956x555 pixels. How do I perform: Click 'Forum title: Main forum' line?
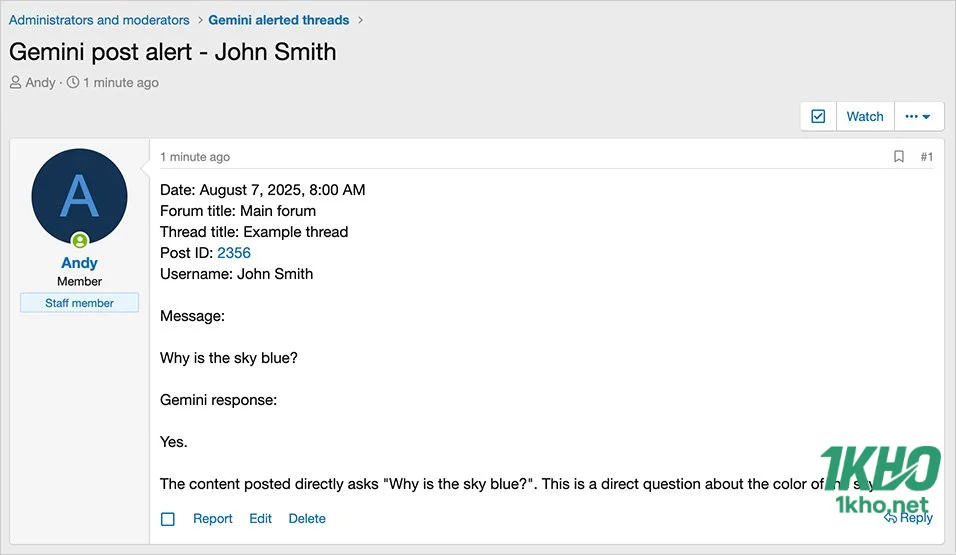tap(238, 211)
